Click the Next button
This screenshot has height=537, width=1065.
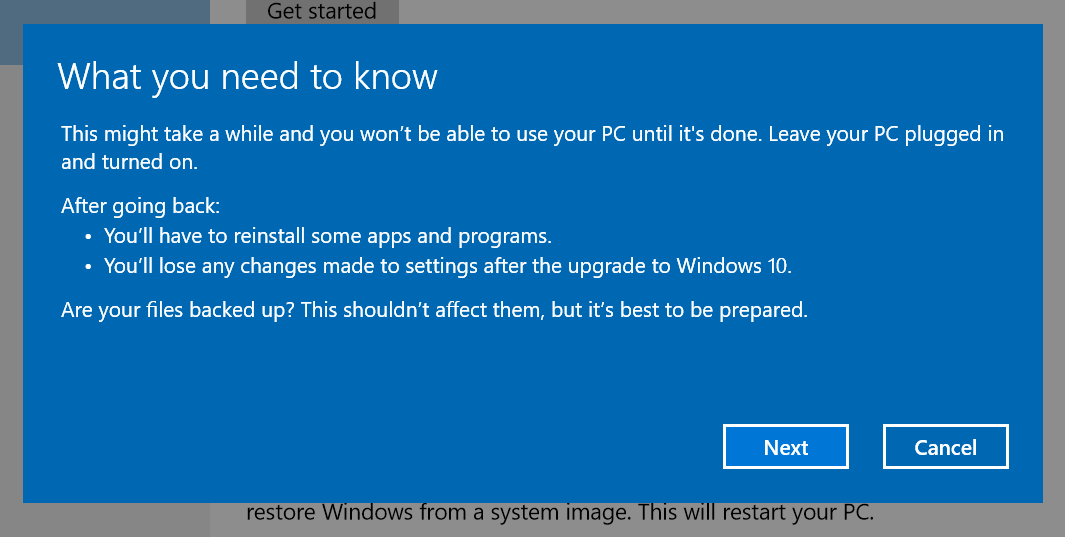coord(786,447)
